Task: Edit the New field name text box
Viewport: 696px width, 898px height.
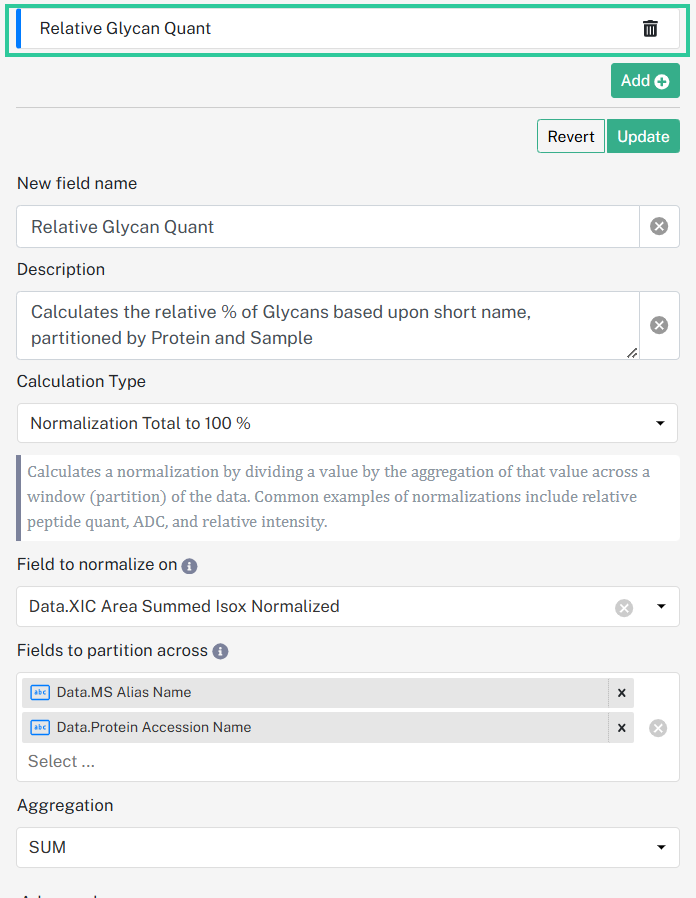Action: [328, 227]
